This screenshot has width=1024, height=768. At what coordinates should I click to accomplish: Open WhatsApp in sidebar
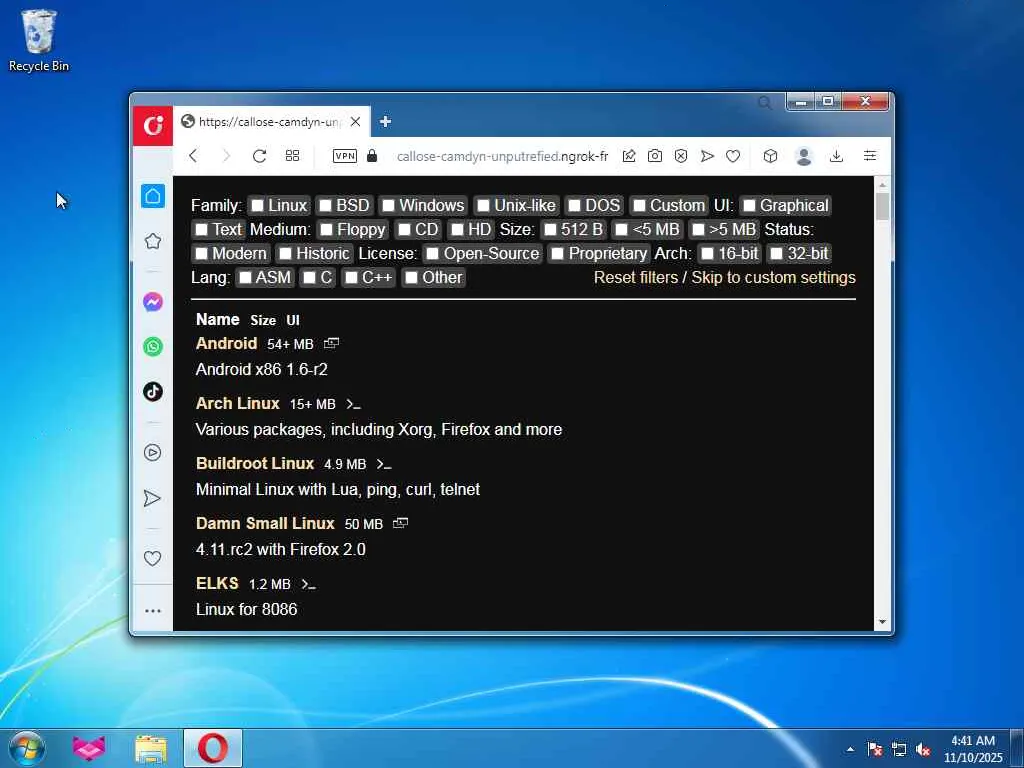[153, 346]
